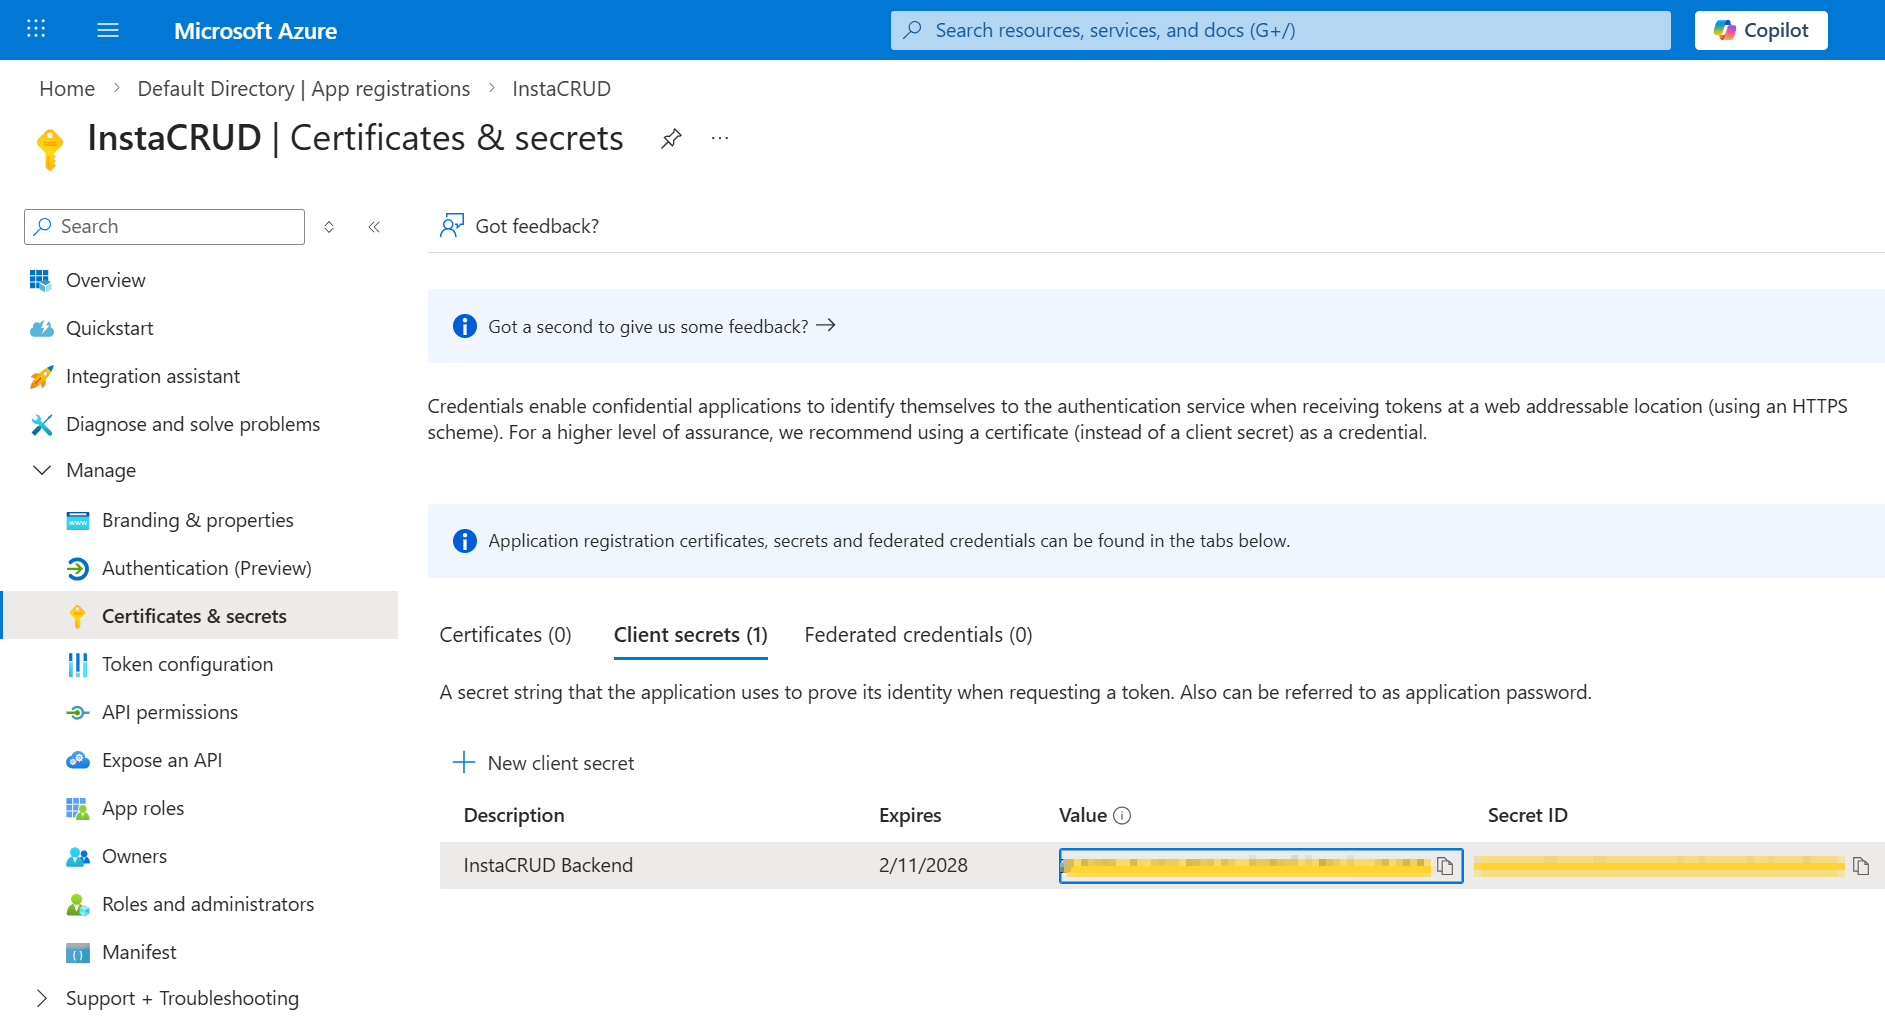1885x1035 pixels.
Task: Open the Copilot assistant
Action: 1760,30
